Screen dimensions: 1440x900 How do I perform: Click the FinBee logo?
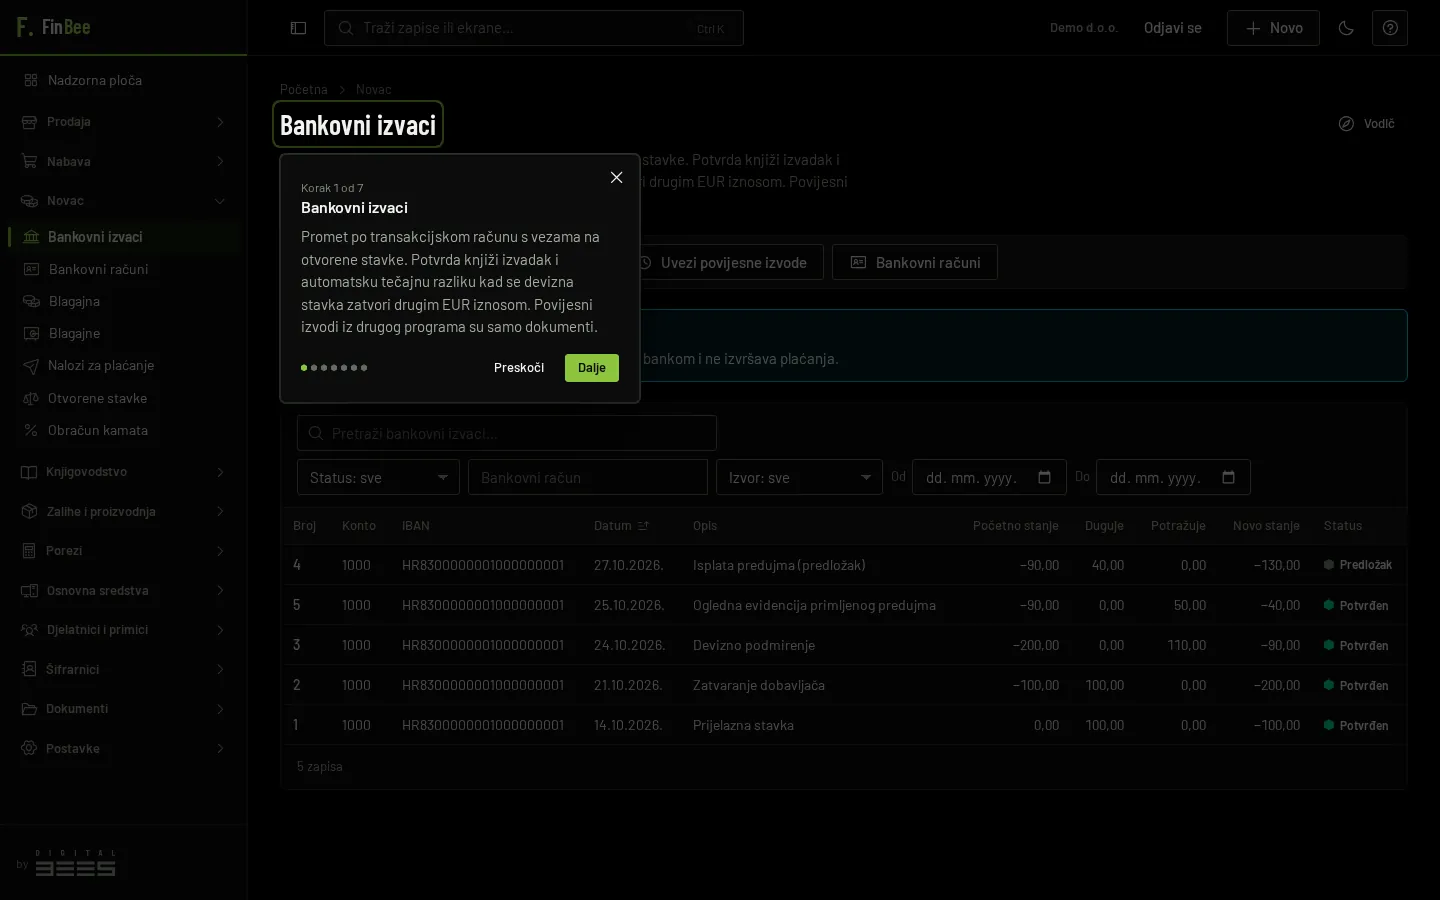54,27
